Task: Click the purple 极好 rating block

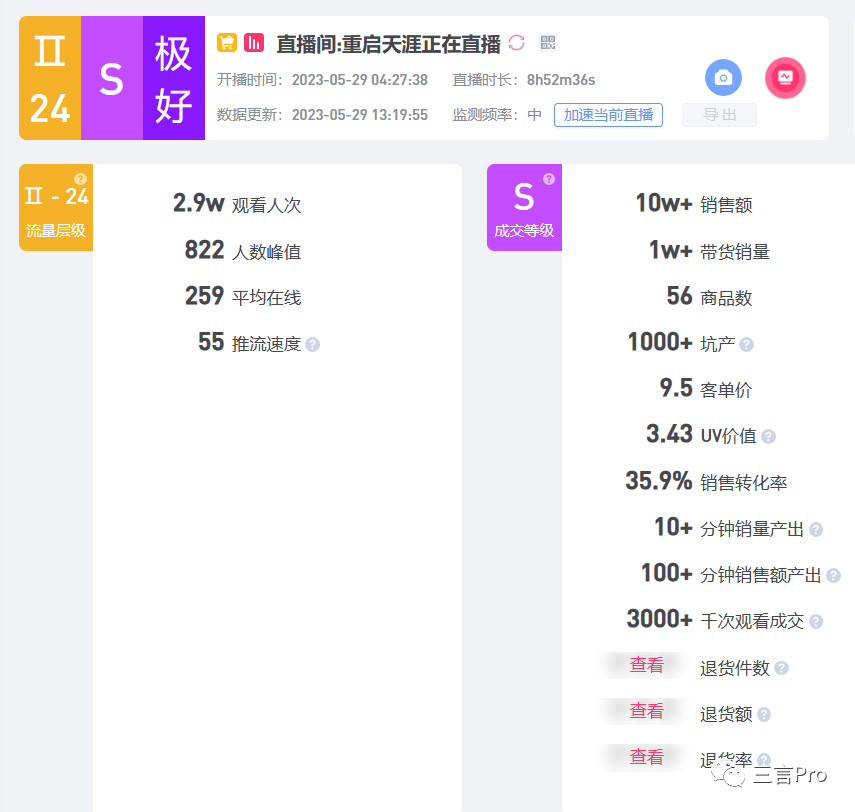Action: 174,78
